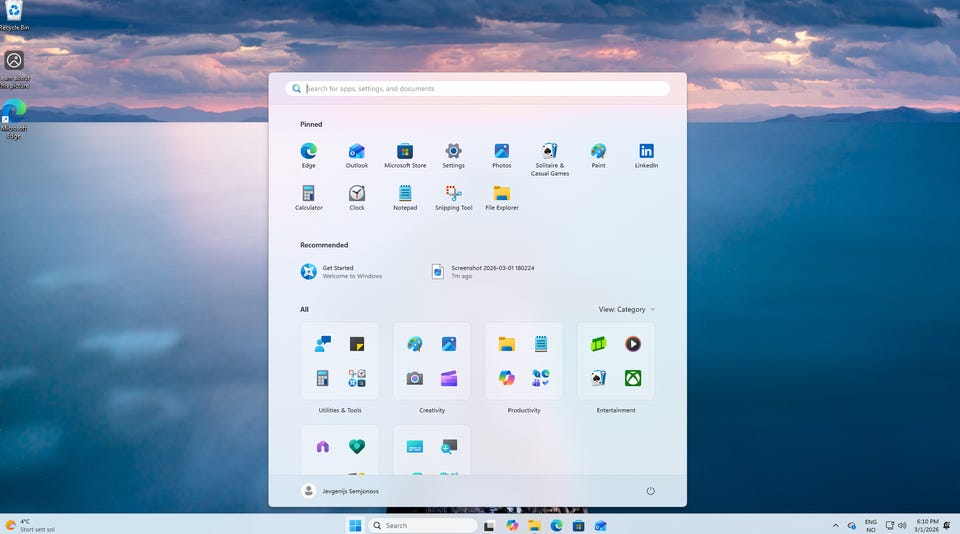Launch Clipchamp in the Creativity category
Viewport: 960px width, 534px height.
pos(449,378)
